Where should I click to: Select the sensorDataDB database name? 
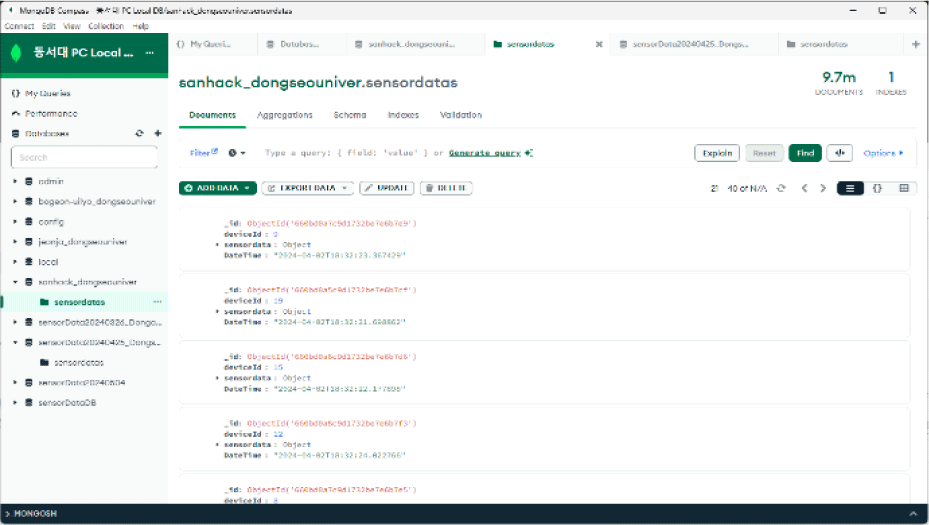pos(67,403)
